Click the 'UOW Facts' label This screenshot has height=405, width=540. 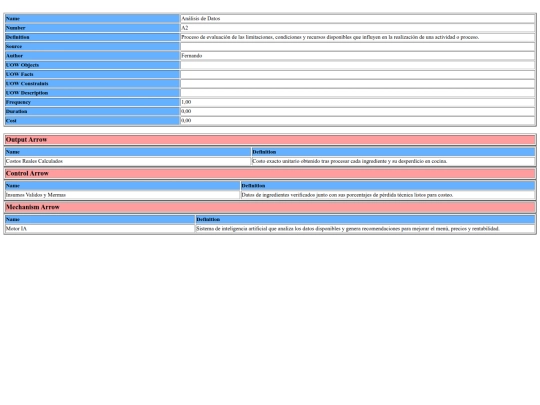tap(20, 74)
